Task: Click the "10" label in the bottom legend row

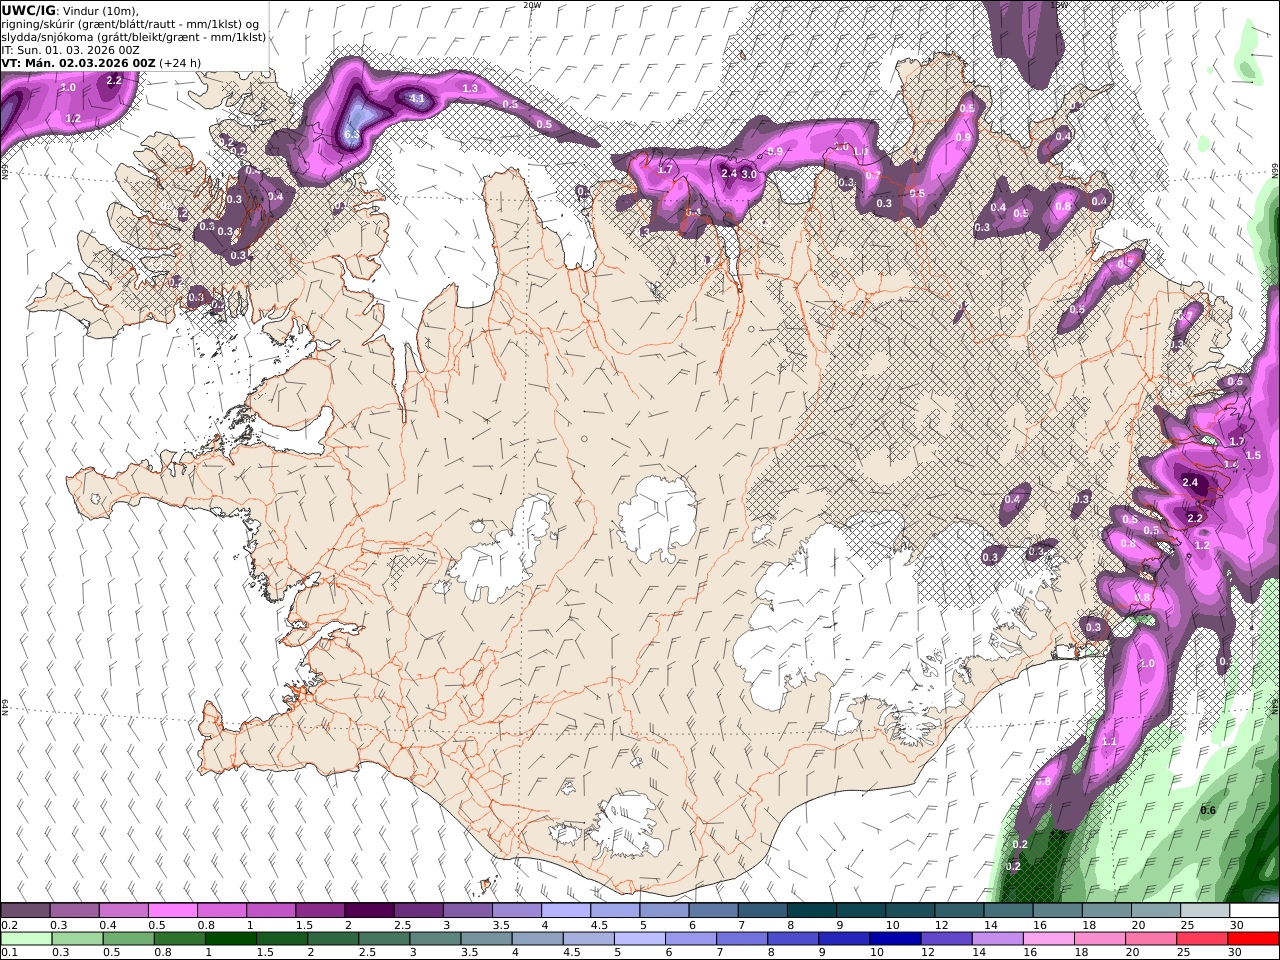Action: (x=877, y=953)
